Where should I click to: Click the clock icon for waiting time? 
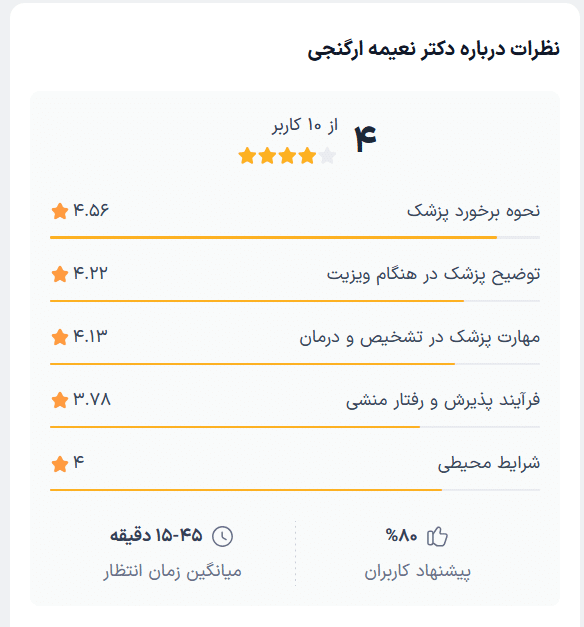(x=222, y=536)
